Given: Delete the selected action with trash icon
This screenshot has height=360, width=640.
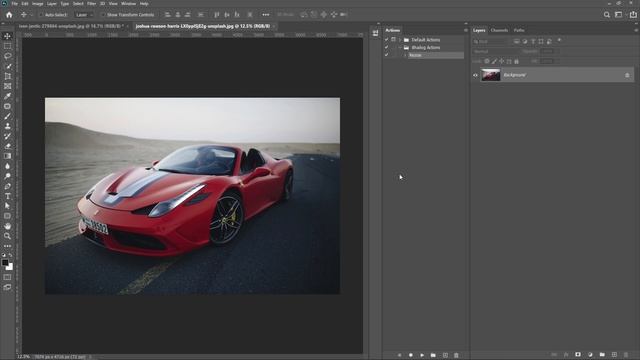Looking at the screenshot, I should coord(456,355).
